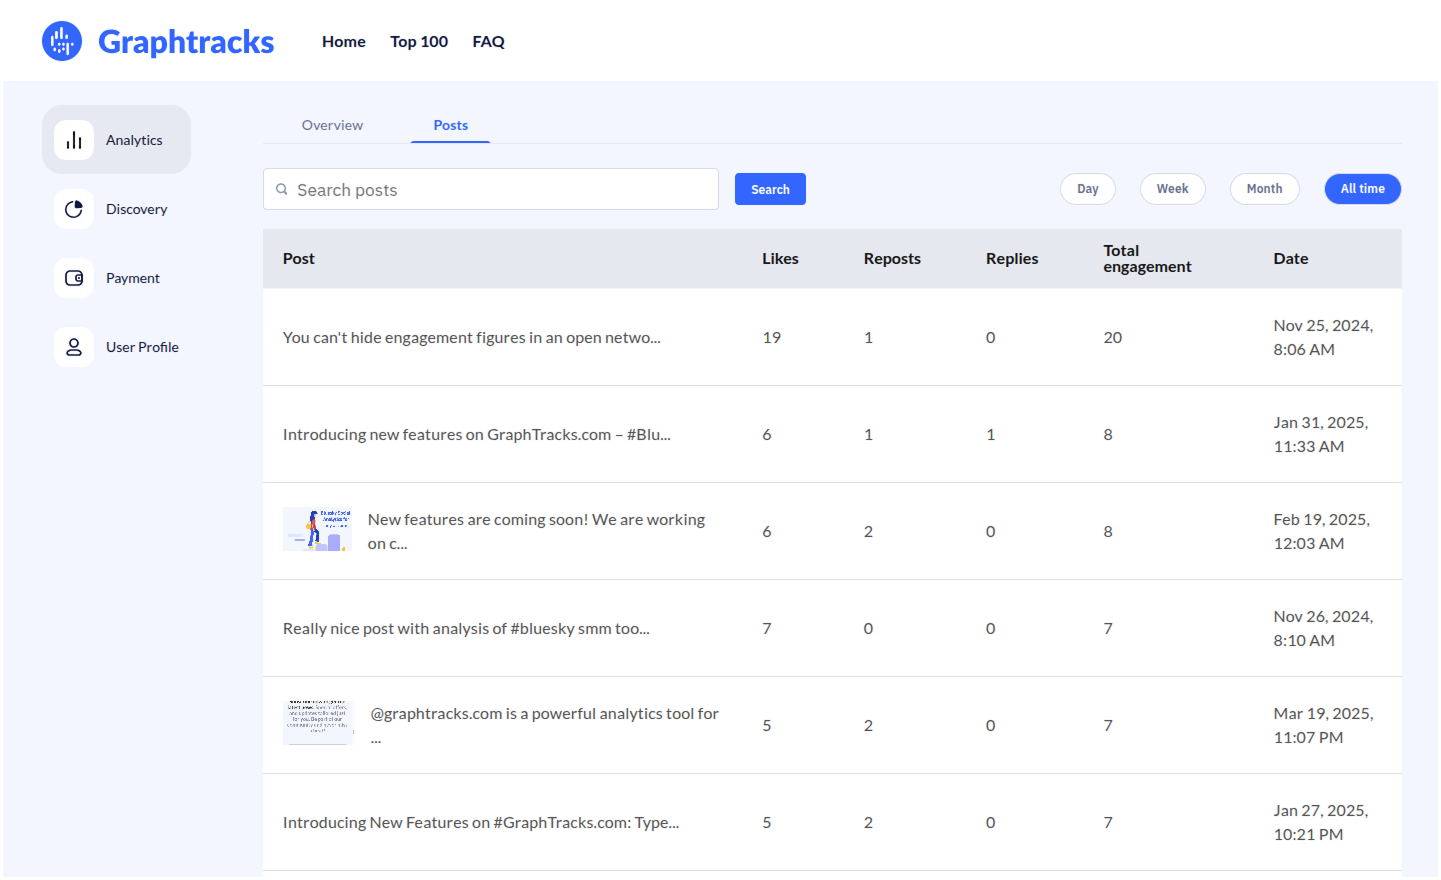
Task: Click the blue Search button
Action: point(770,189)
